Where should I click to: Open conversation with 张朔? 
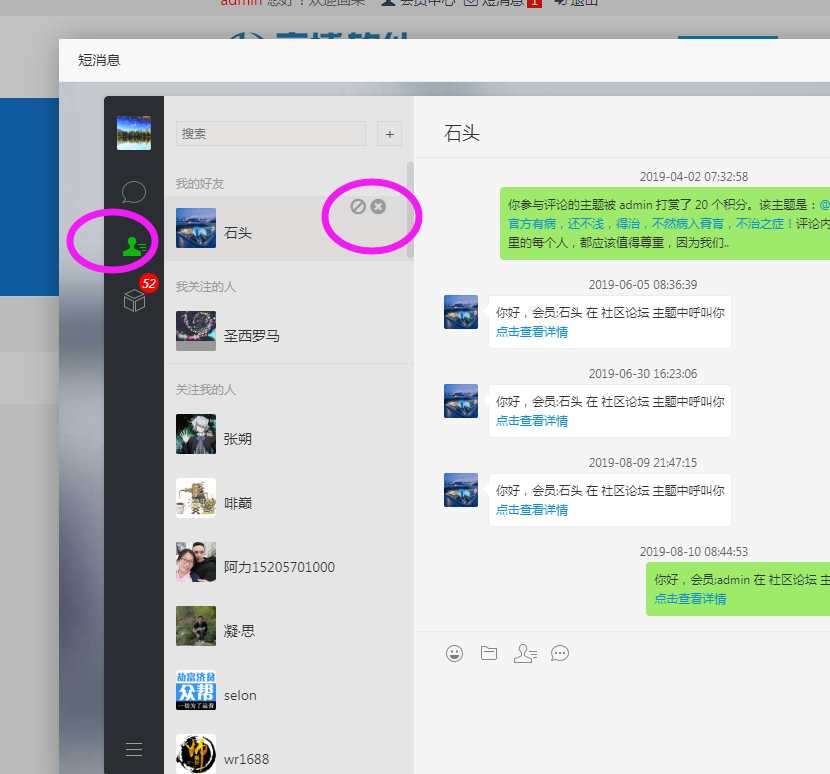238,439
